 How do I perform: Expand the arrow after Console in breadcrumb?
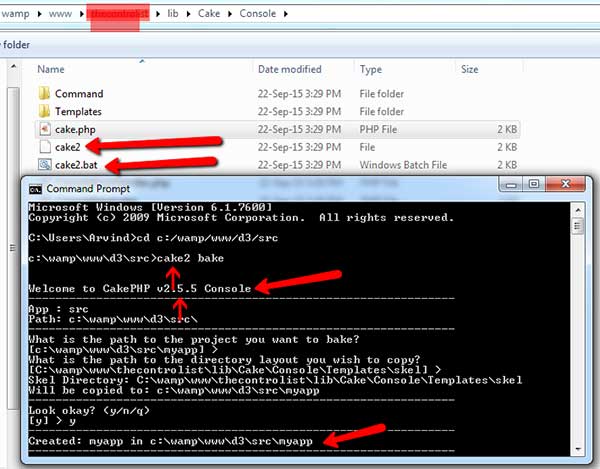(285, 14)
